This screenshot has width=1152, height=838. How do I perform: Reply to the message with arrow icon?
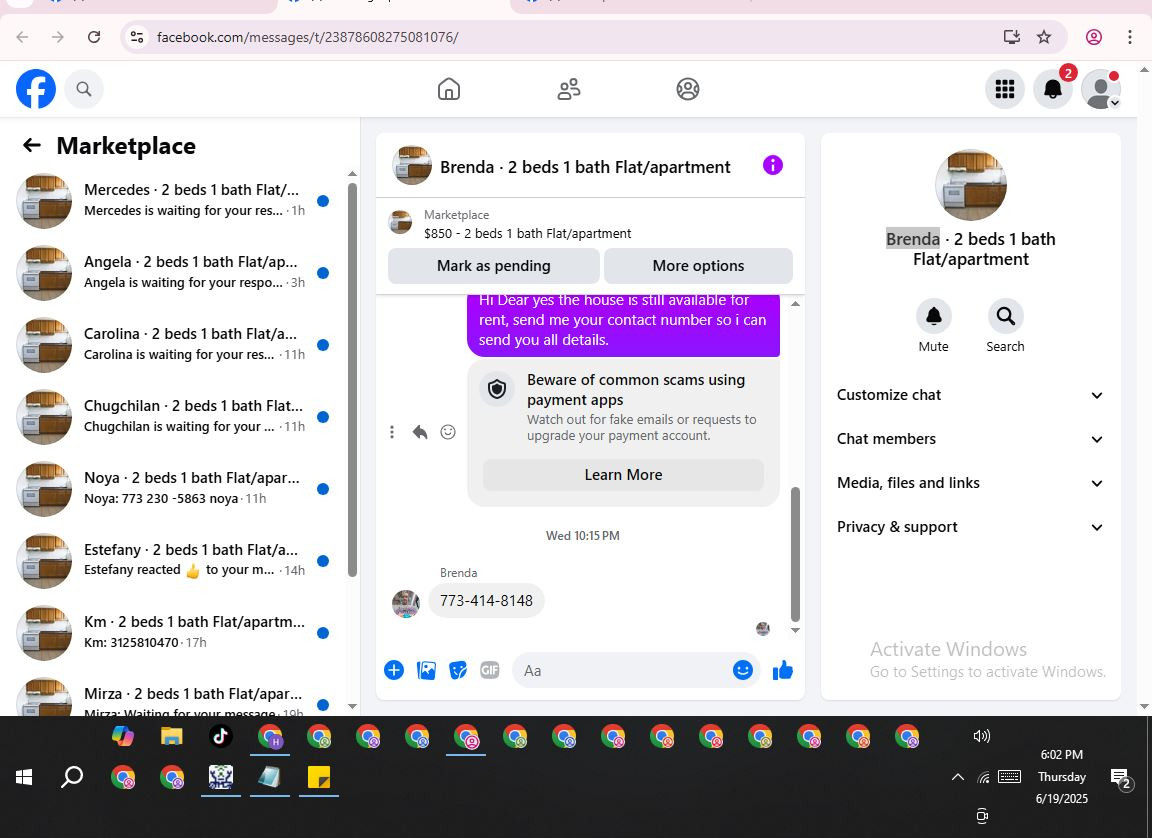420,432
